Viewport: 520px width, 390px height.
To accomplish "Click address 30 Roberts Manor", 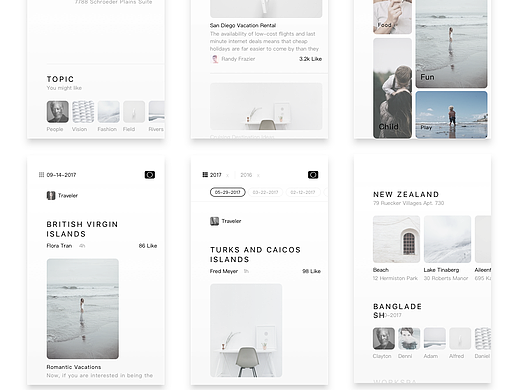I will click(x=446, y=278).
